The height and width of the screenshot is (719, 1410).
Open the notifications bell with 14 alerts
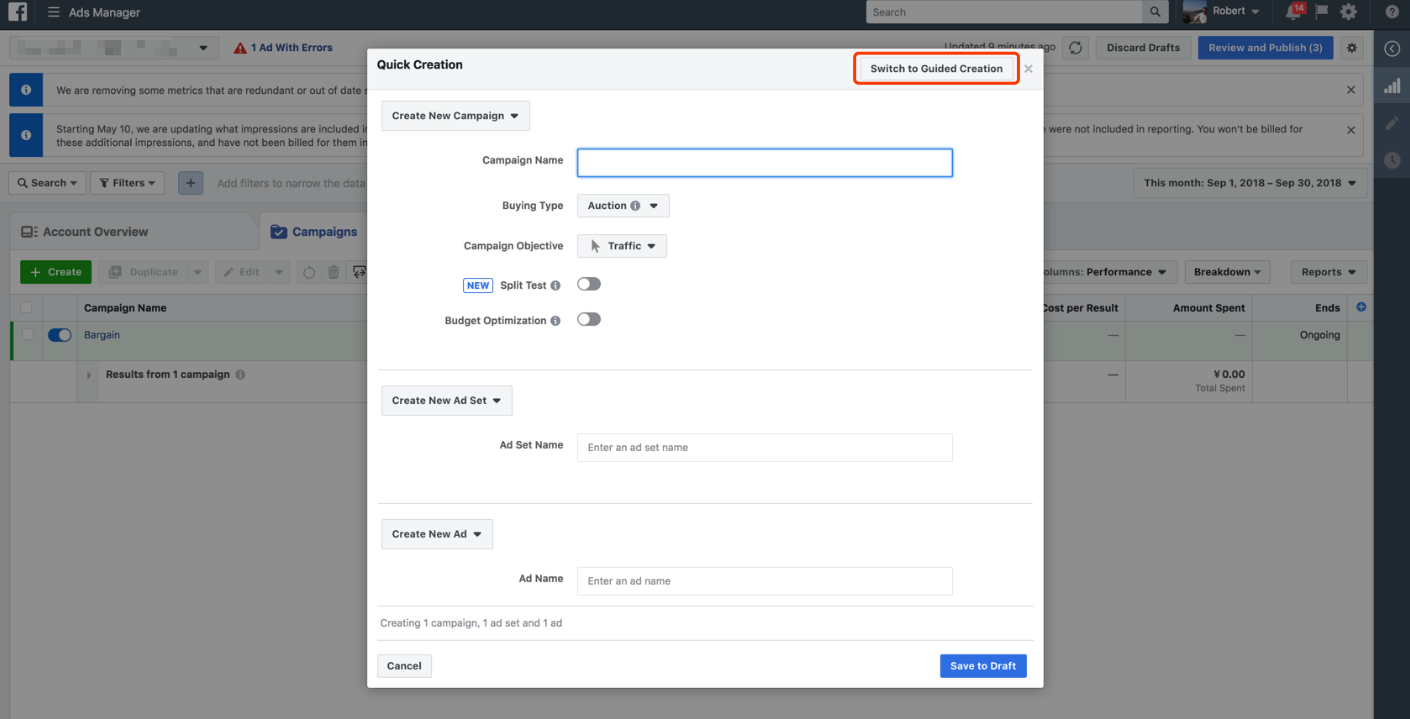pyautogui.click(x=1295, y=12)
